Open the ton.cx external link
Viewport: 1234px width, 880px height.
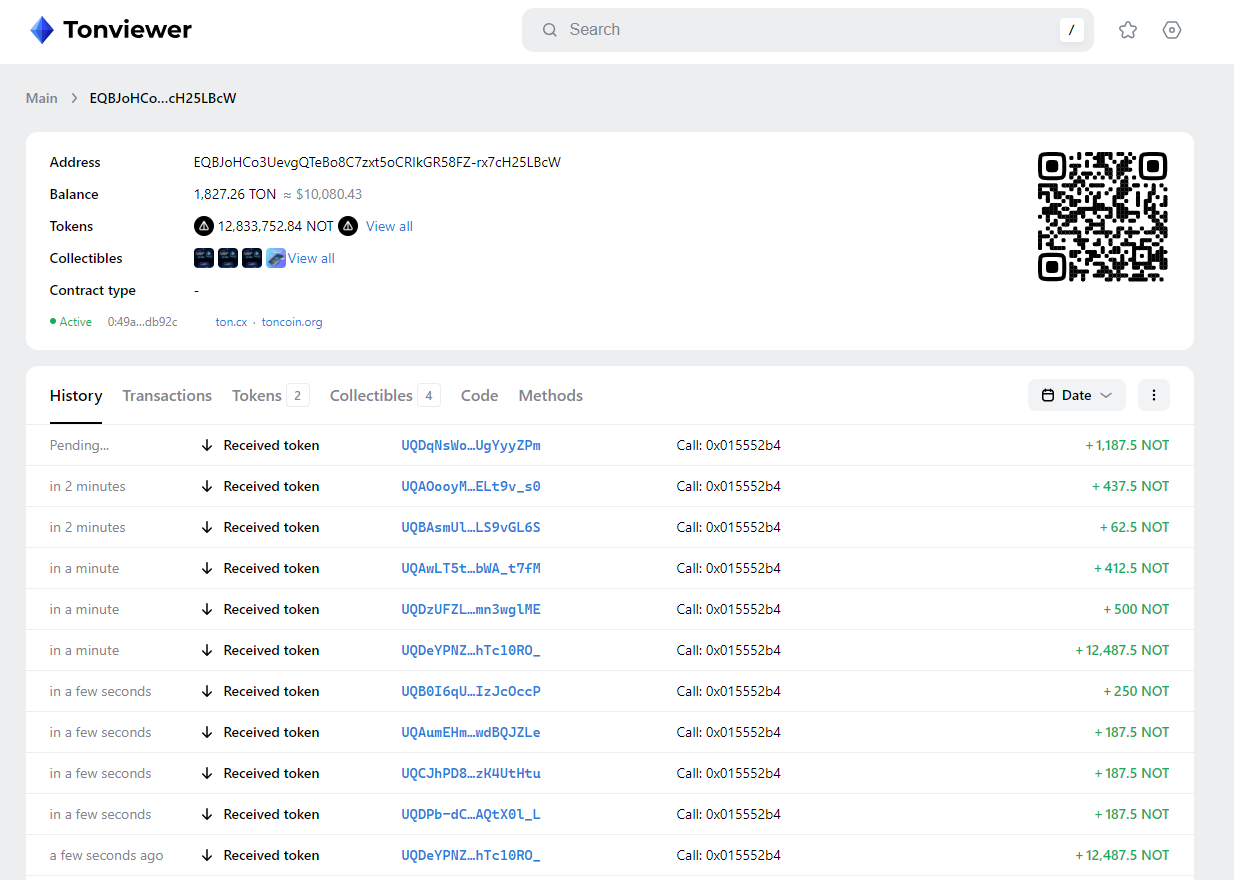231,322
